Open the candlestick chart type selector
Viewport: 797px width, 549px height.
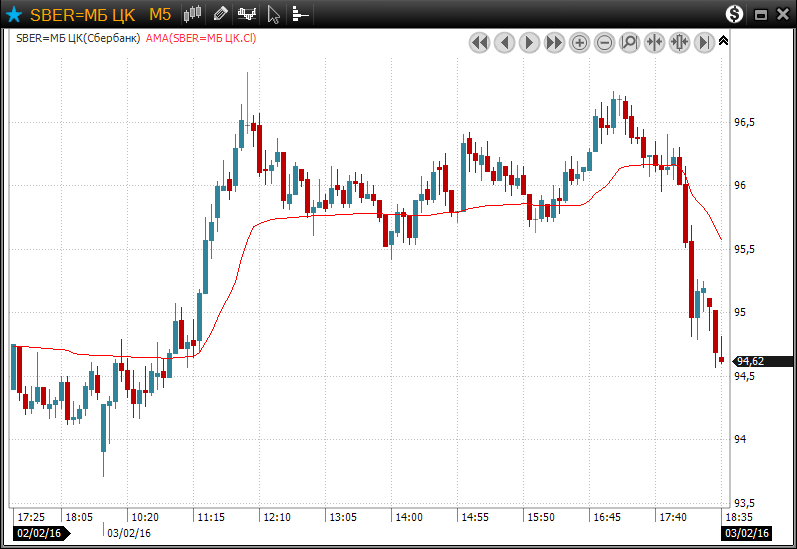point(194,14)
